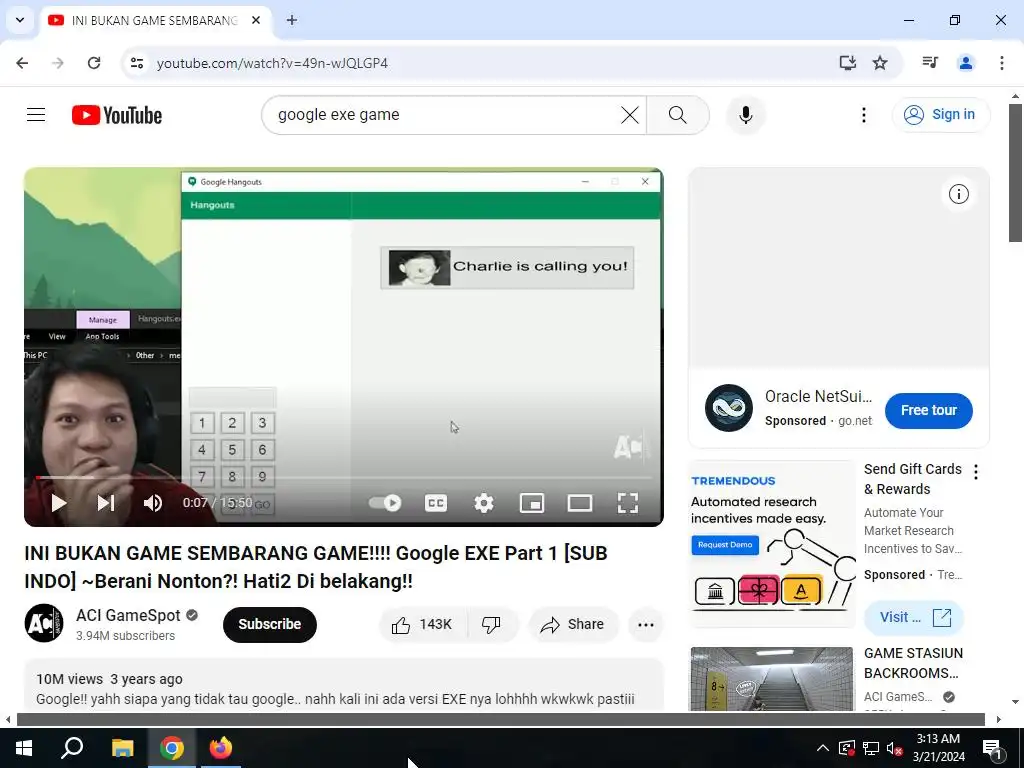The width and height of the screenshot is (1024, 768).
Task: Open the YouTube hamburger guide menu
Action: 36,115
